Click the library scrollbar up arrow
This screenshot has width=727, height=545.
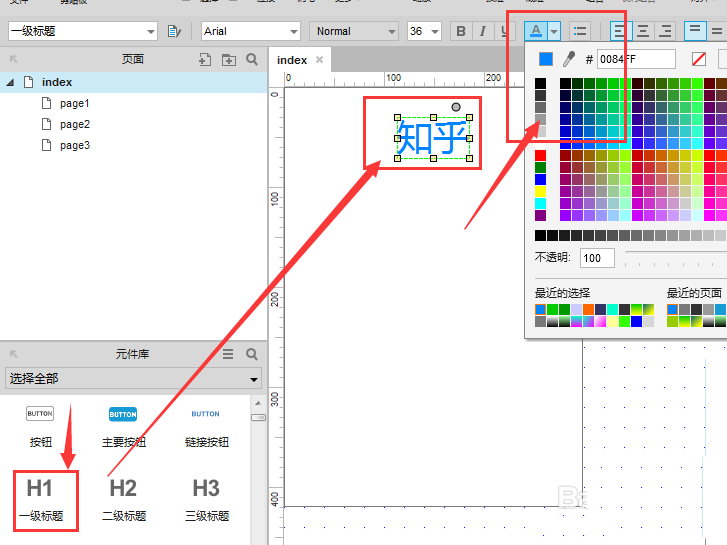point(258,403)
